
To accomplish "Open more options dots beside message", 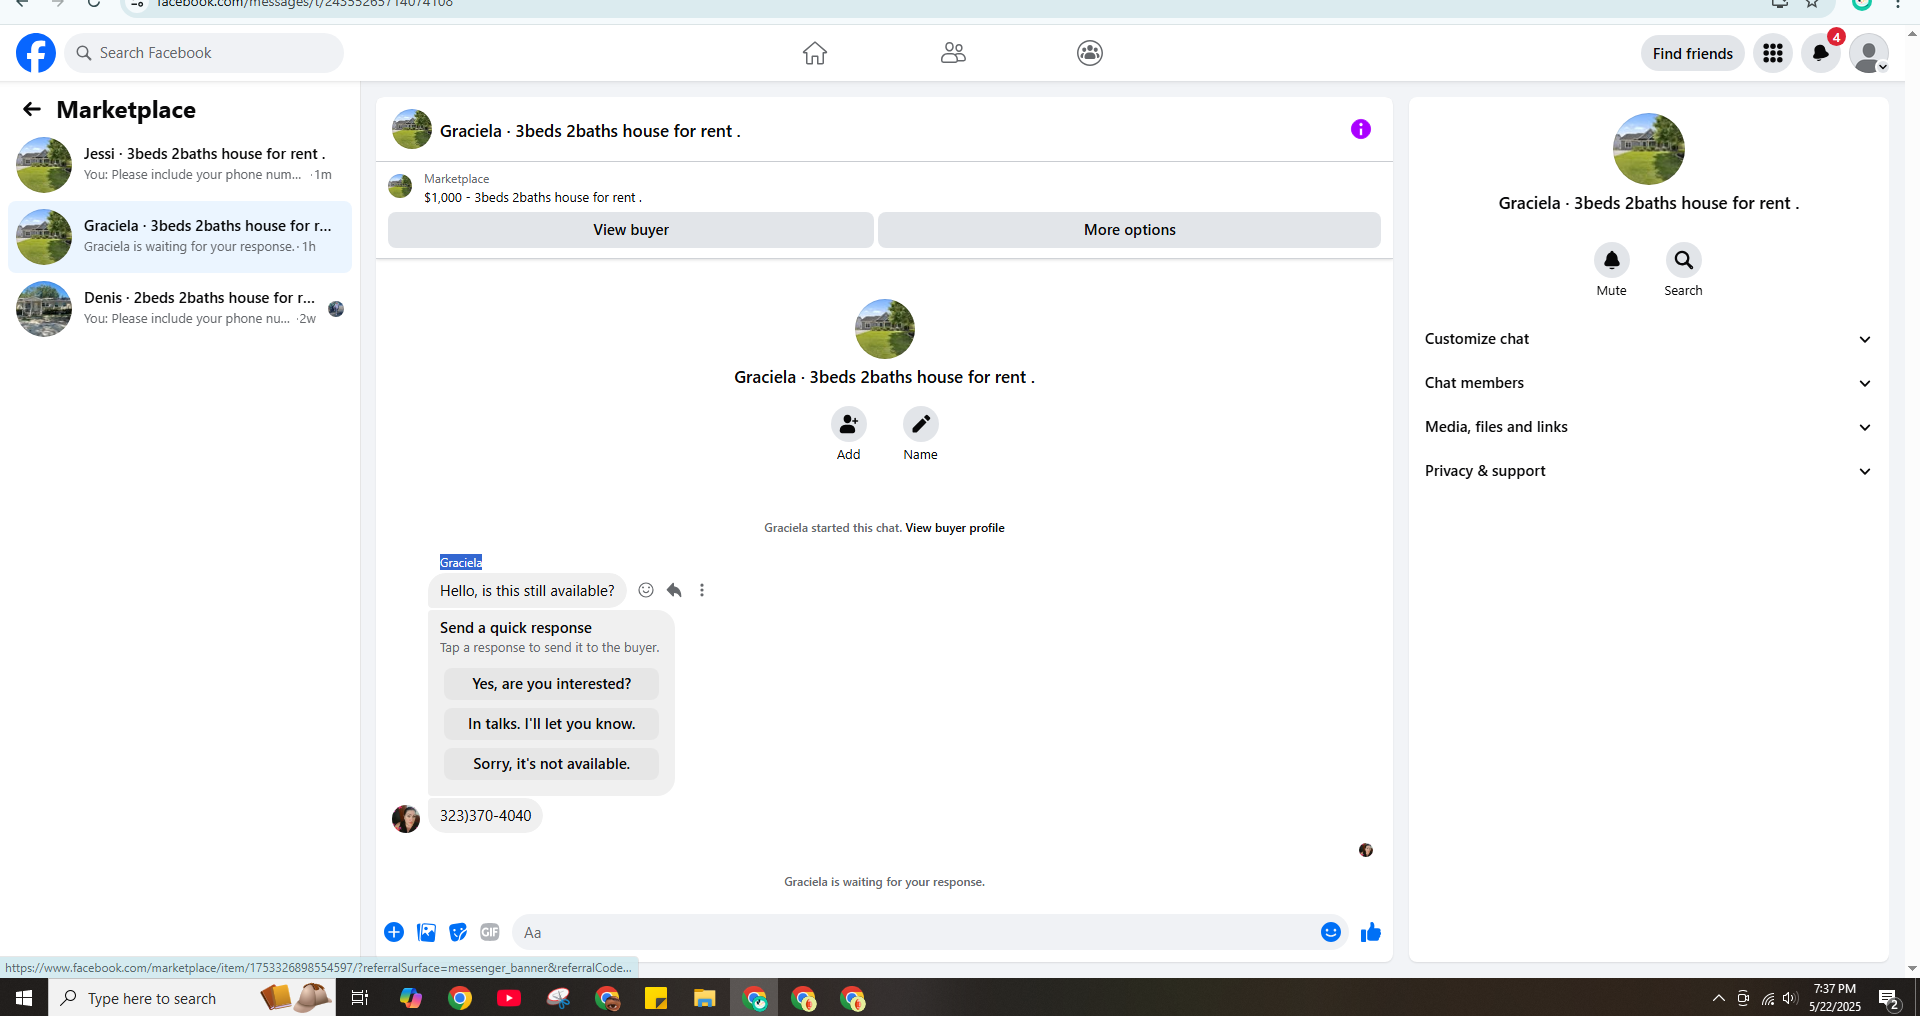I will coord(702,590).
